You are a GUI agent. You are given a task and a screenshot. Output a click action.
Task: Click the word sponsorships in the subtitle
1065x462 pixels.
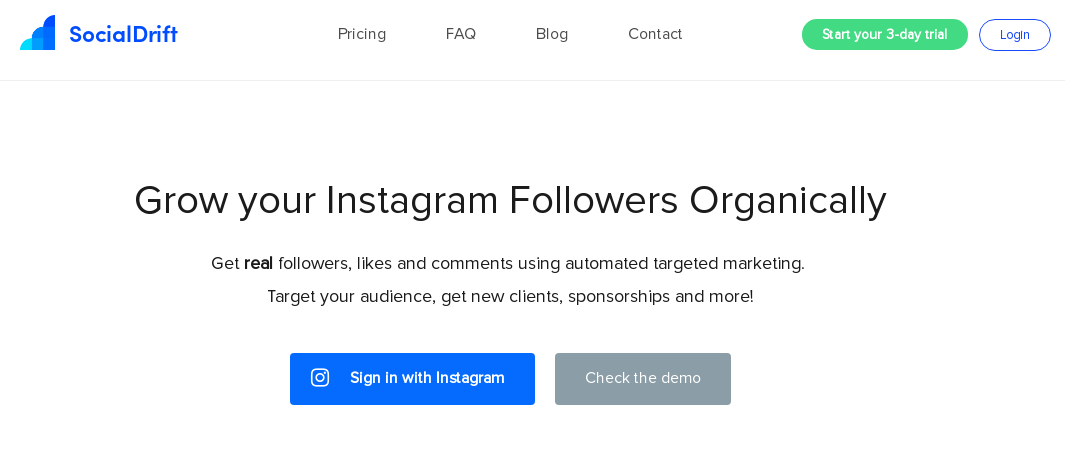pos(619,297)
